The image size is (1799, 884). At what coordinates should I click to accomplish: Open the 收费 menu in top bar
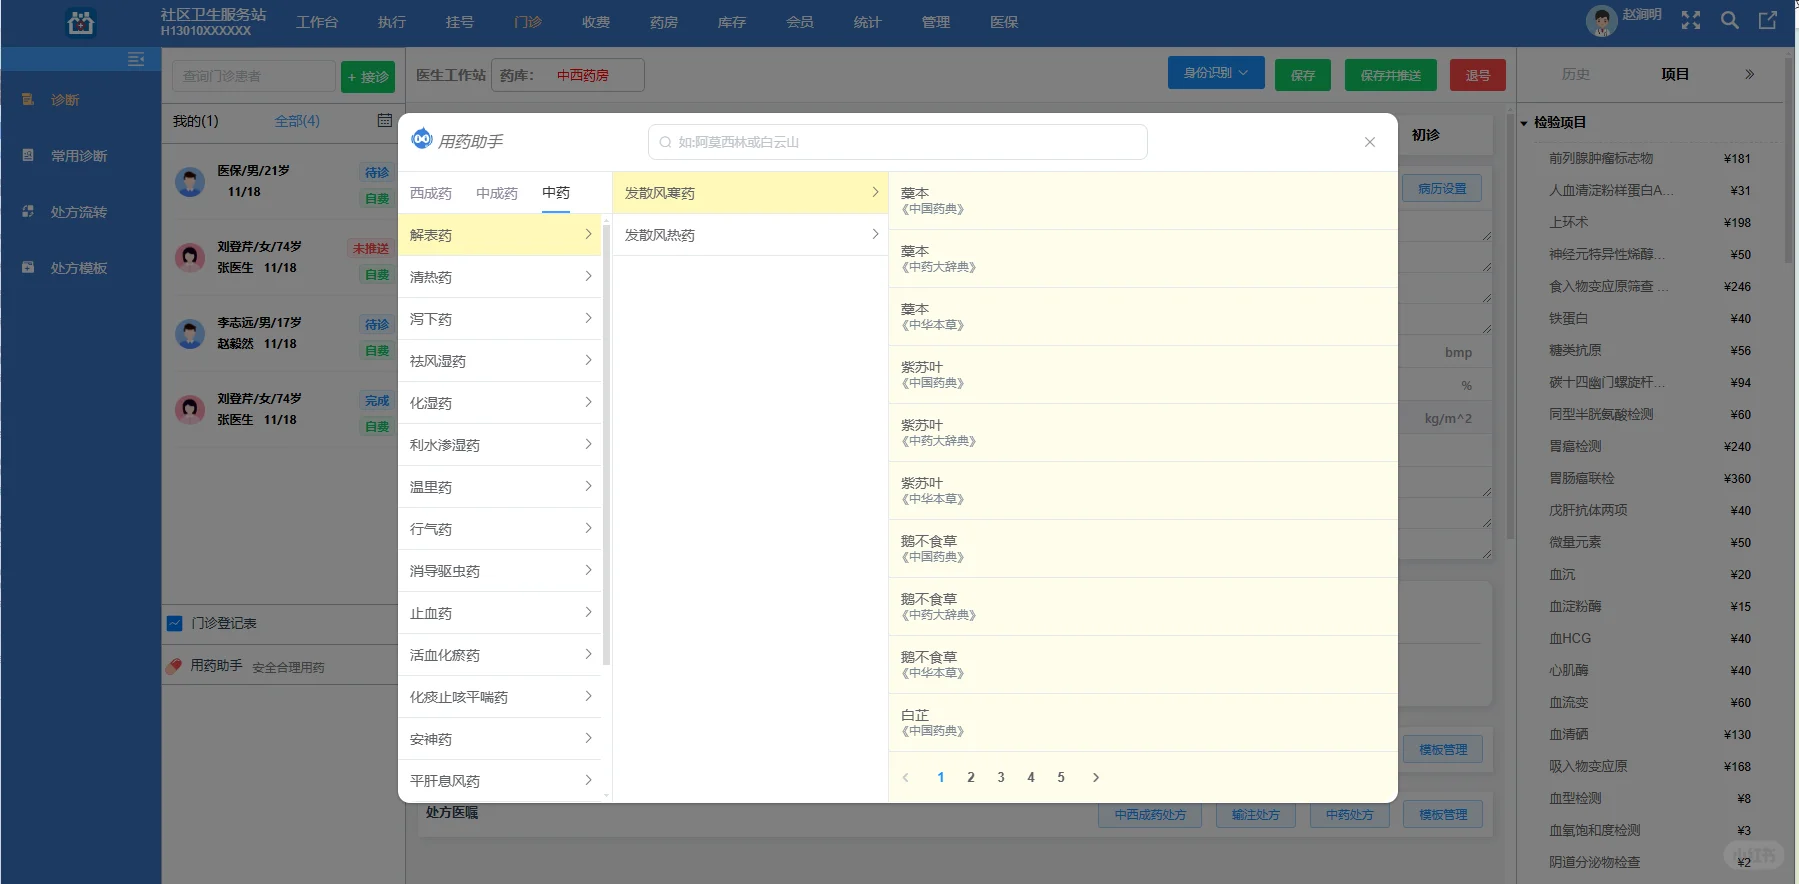(596, 22)
